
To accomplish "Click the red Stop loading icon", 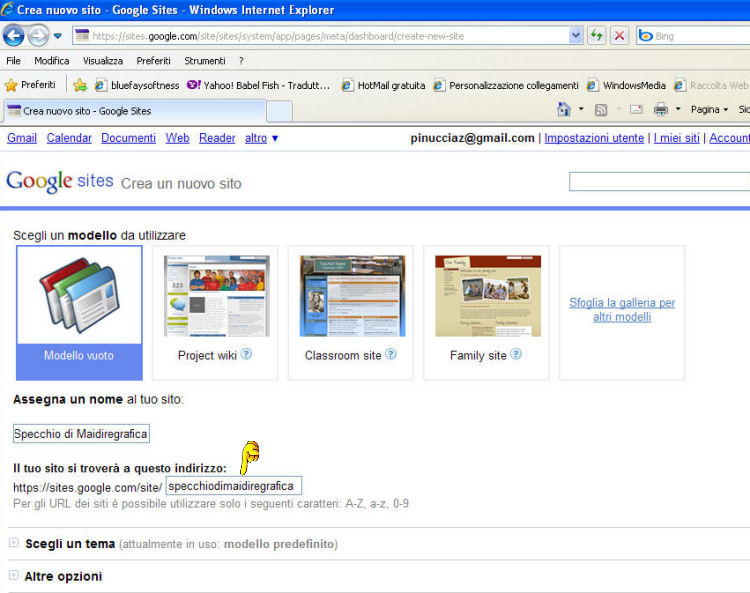I will point(619,36).
